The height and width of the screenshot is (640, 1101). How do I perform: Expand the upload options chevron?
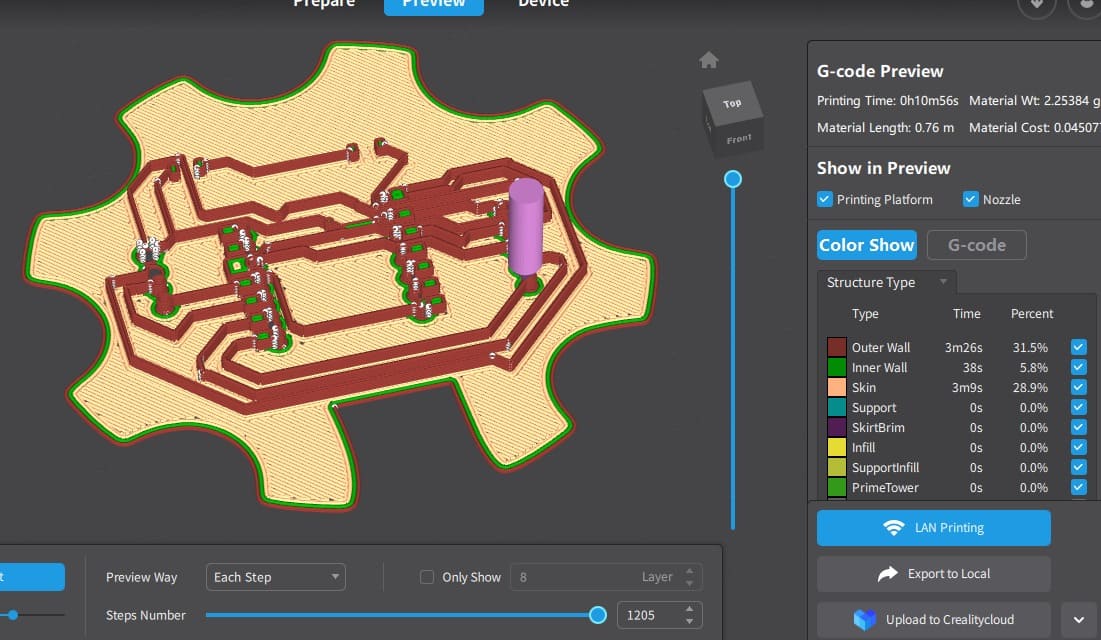(1079, 620)
